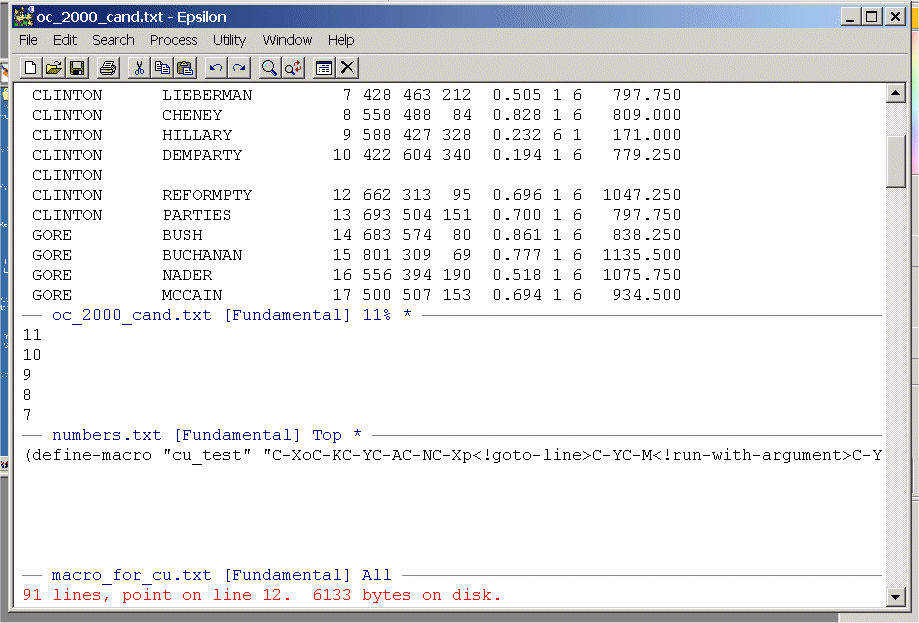The height and width of the screenshot is (623, 919).
Task: Undo the last change via toolbar
Action: coord(215,68)
